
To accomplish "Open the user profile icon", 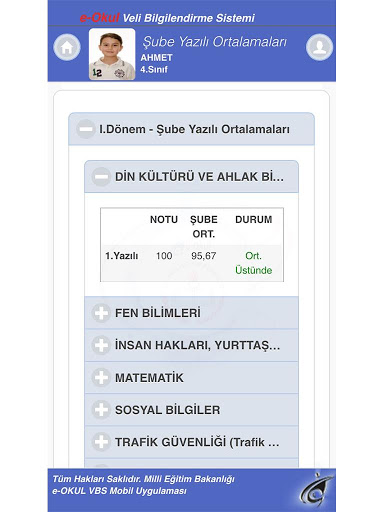I will 319,47.
